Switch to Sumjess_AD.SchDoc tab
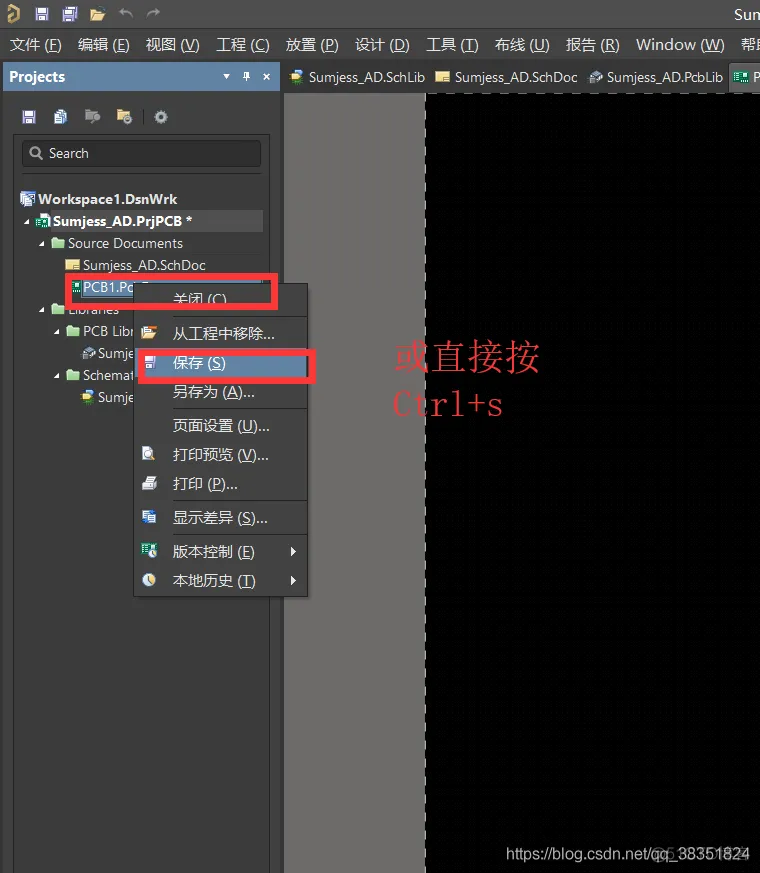 coord(507,77)
